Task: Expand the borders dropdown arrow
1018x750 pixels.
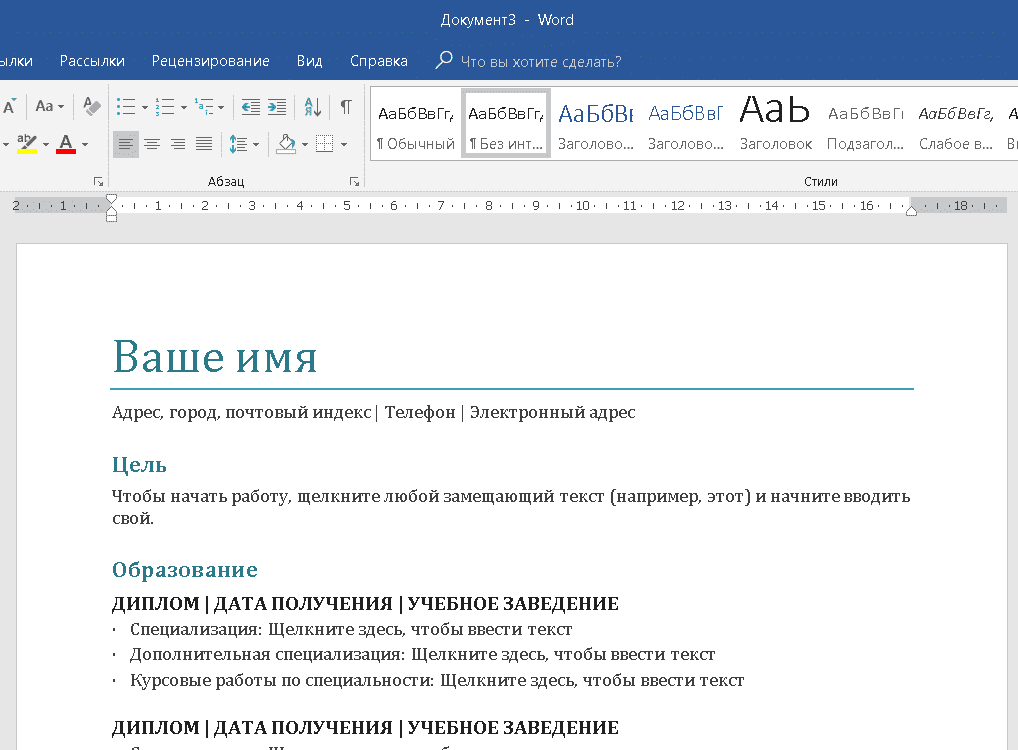Action: [x=344, y=144]
